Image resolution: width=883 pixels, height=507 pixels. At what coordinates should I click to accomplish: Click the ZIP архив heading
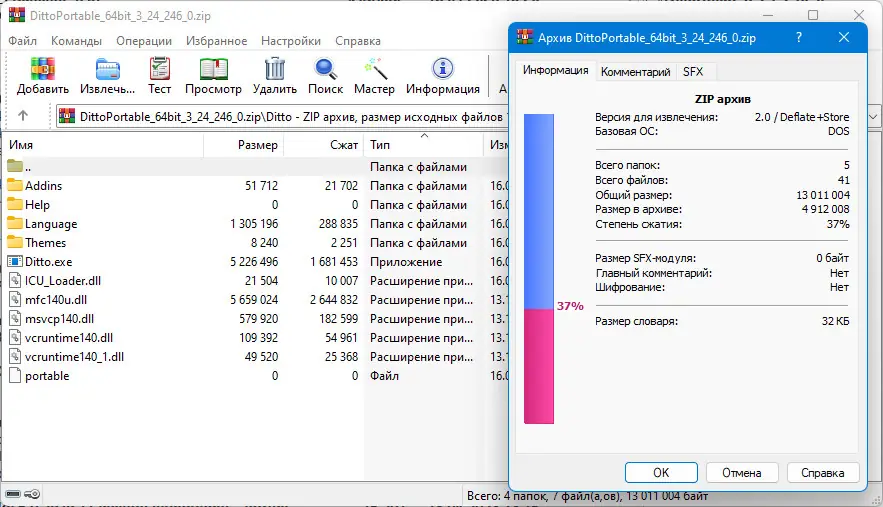723,99
